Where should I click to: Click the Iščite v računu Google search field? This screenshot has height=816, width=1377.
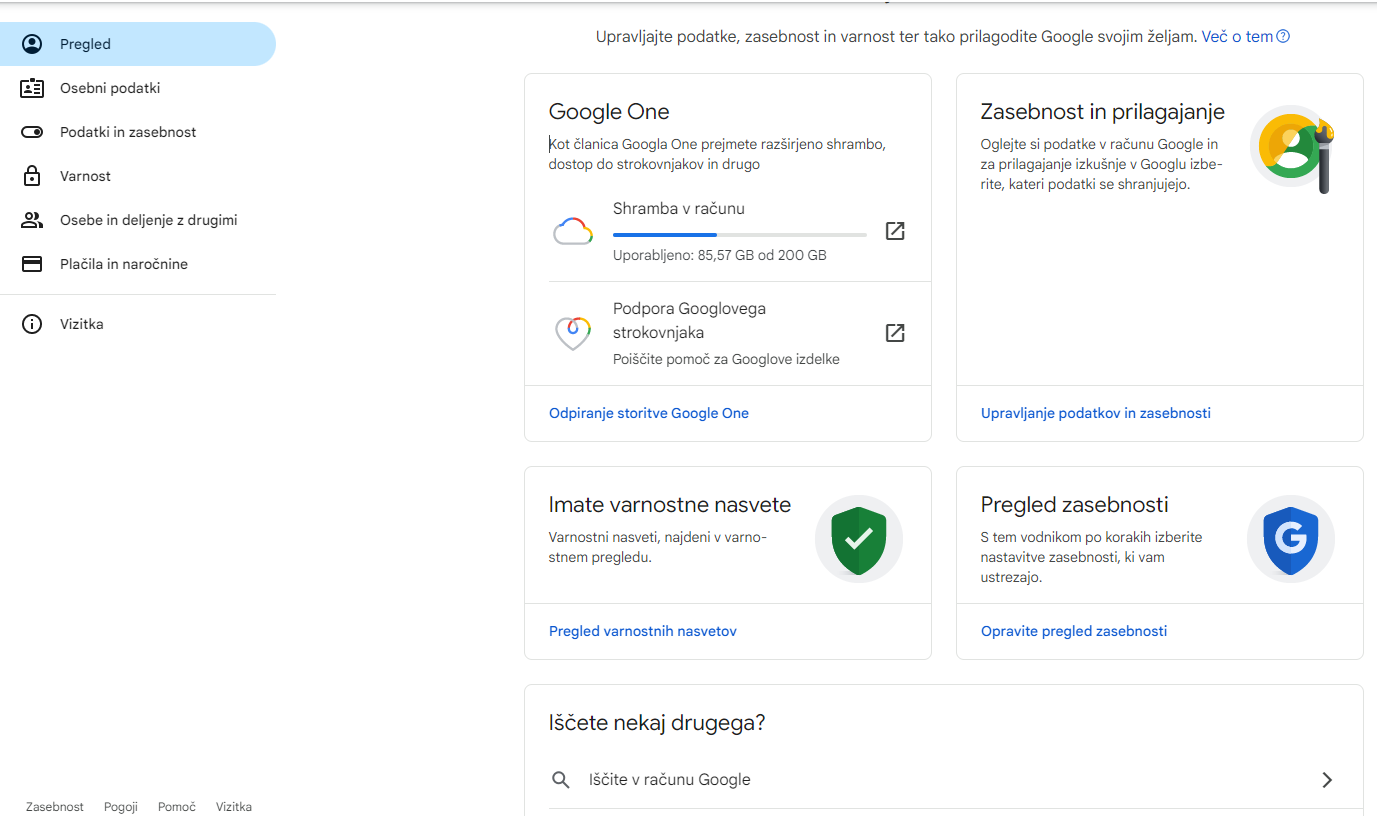click(944, 780)
